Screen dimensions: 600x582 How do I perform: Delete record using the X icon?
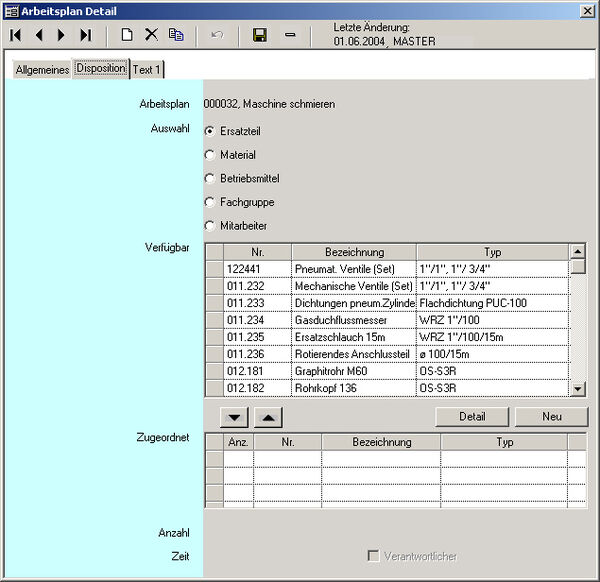pyautogui.click(x=151, y=35)
